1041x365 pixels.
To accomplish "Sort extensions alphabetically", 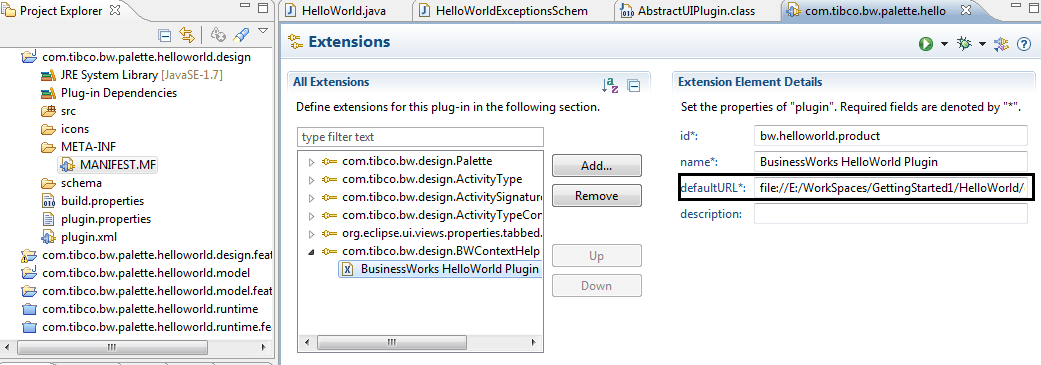I will click(609, 84).
